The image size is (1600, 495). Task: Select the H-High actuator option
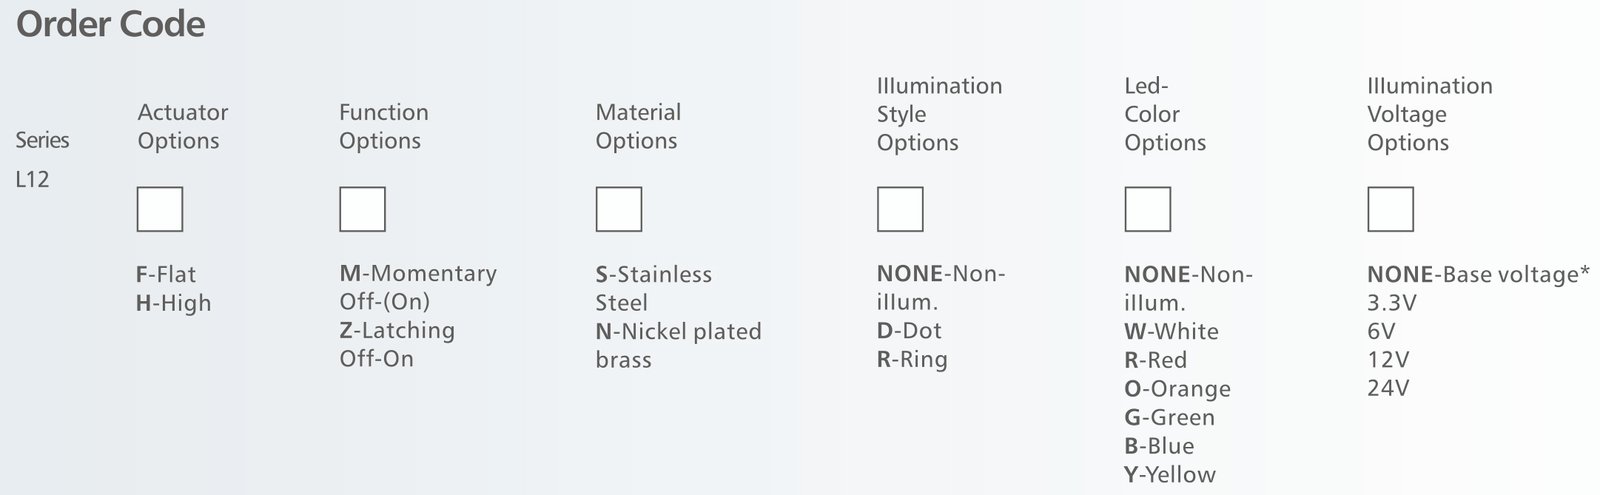coord(174,303)
